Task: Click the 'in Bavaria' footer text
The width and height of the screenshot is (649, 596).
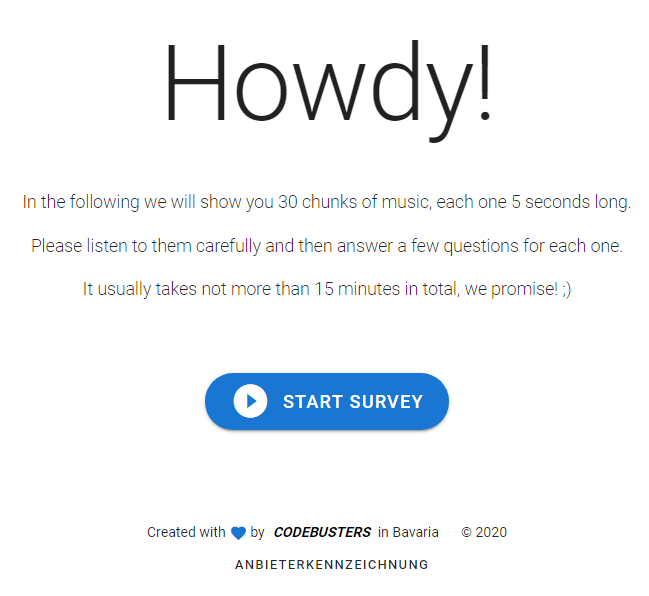Action: [408, 532]
